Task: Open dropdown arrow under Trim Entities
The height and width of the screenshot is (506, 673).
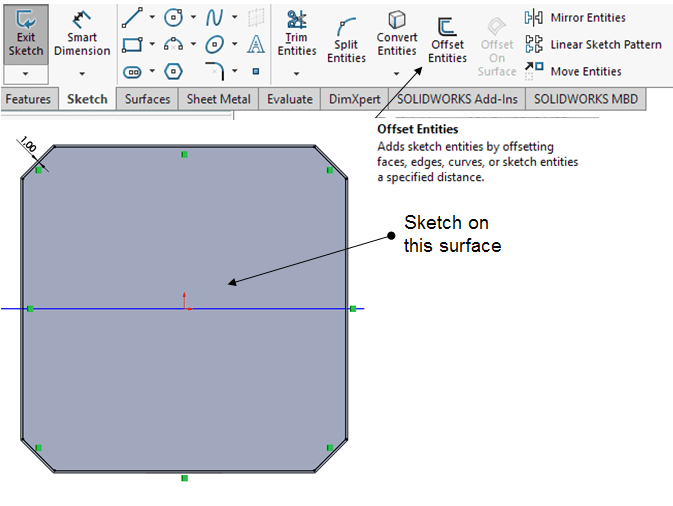Action: click(296, 73)
